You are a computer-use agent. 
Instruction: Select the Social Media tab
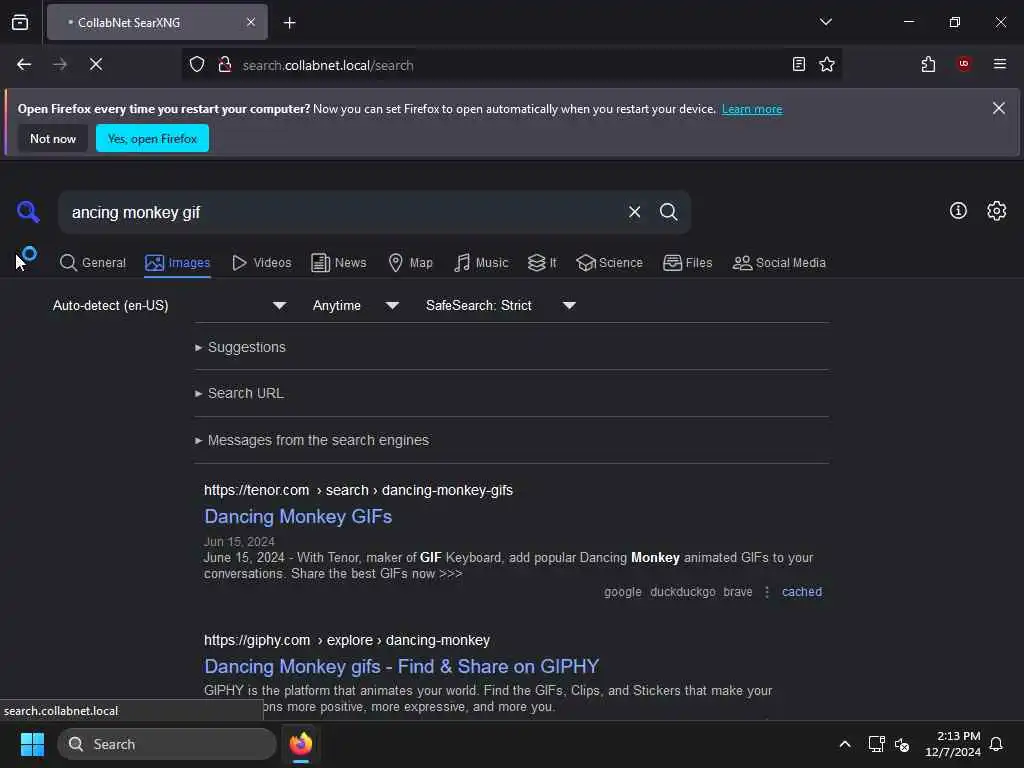[778, 263]
